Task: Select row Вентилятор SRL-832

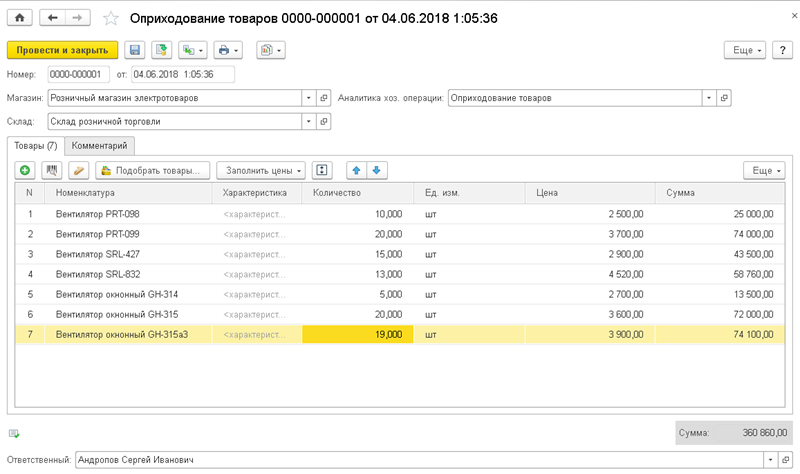Action: pos(399,275)
